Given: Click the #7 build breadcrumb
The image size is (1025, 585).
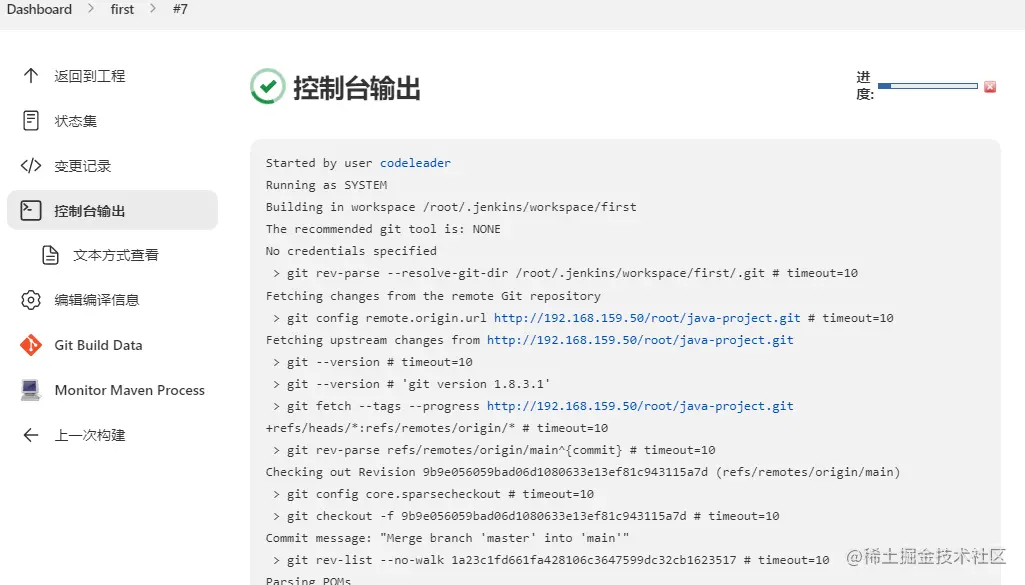Looking at the screenshot, I should coord(180,9).
